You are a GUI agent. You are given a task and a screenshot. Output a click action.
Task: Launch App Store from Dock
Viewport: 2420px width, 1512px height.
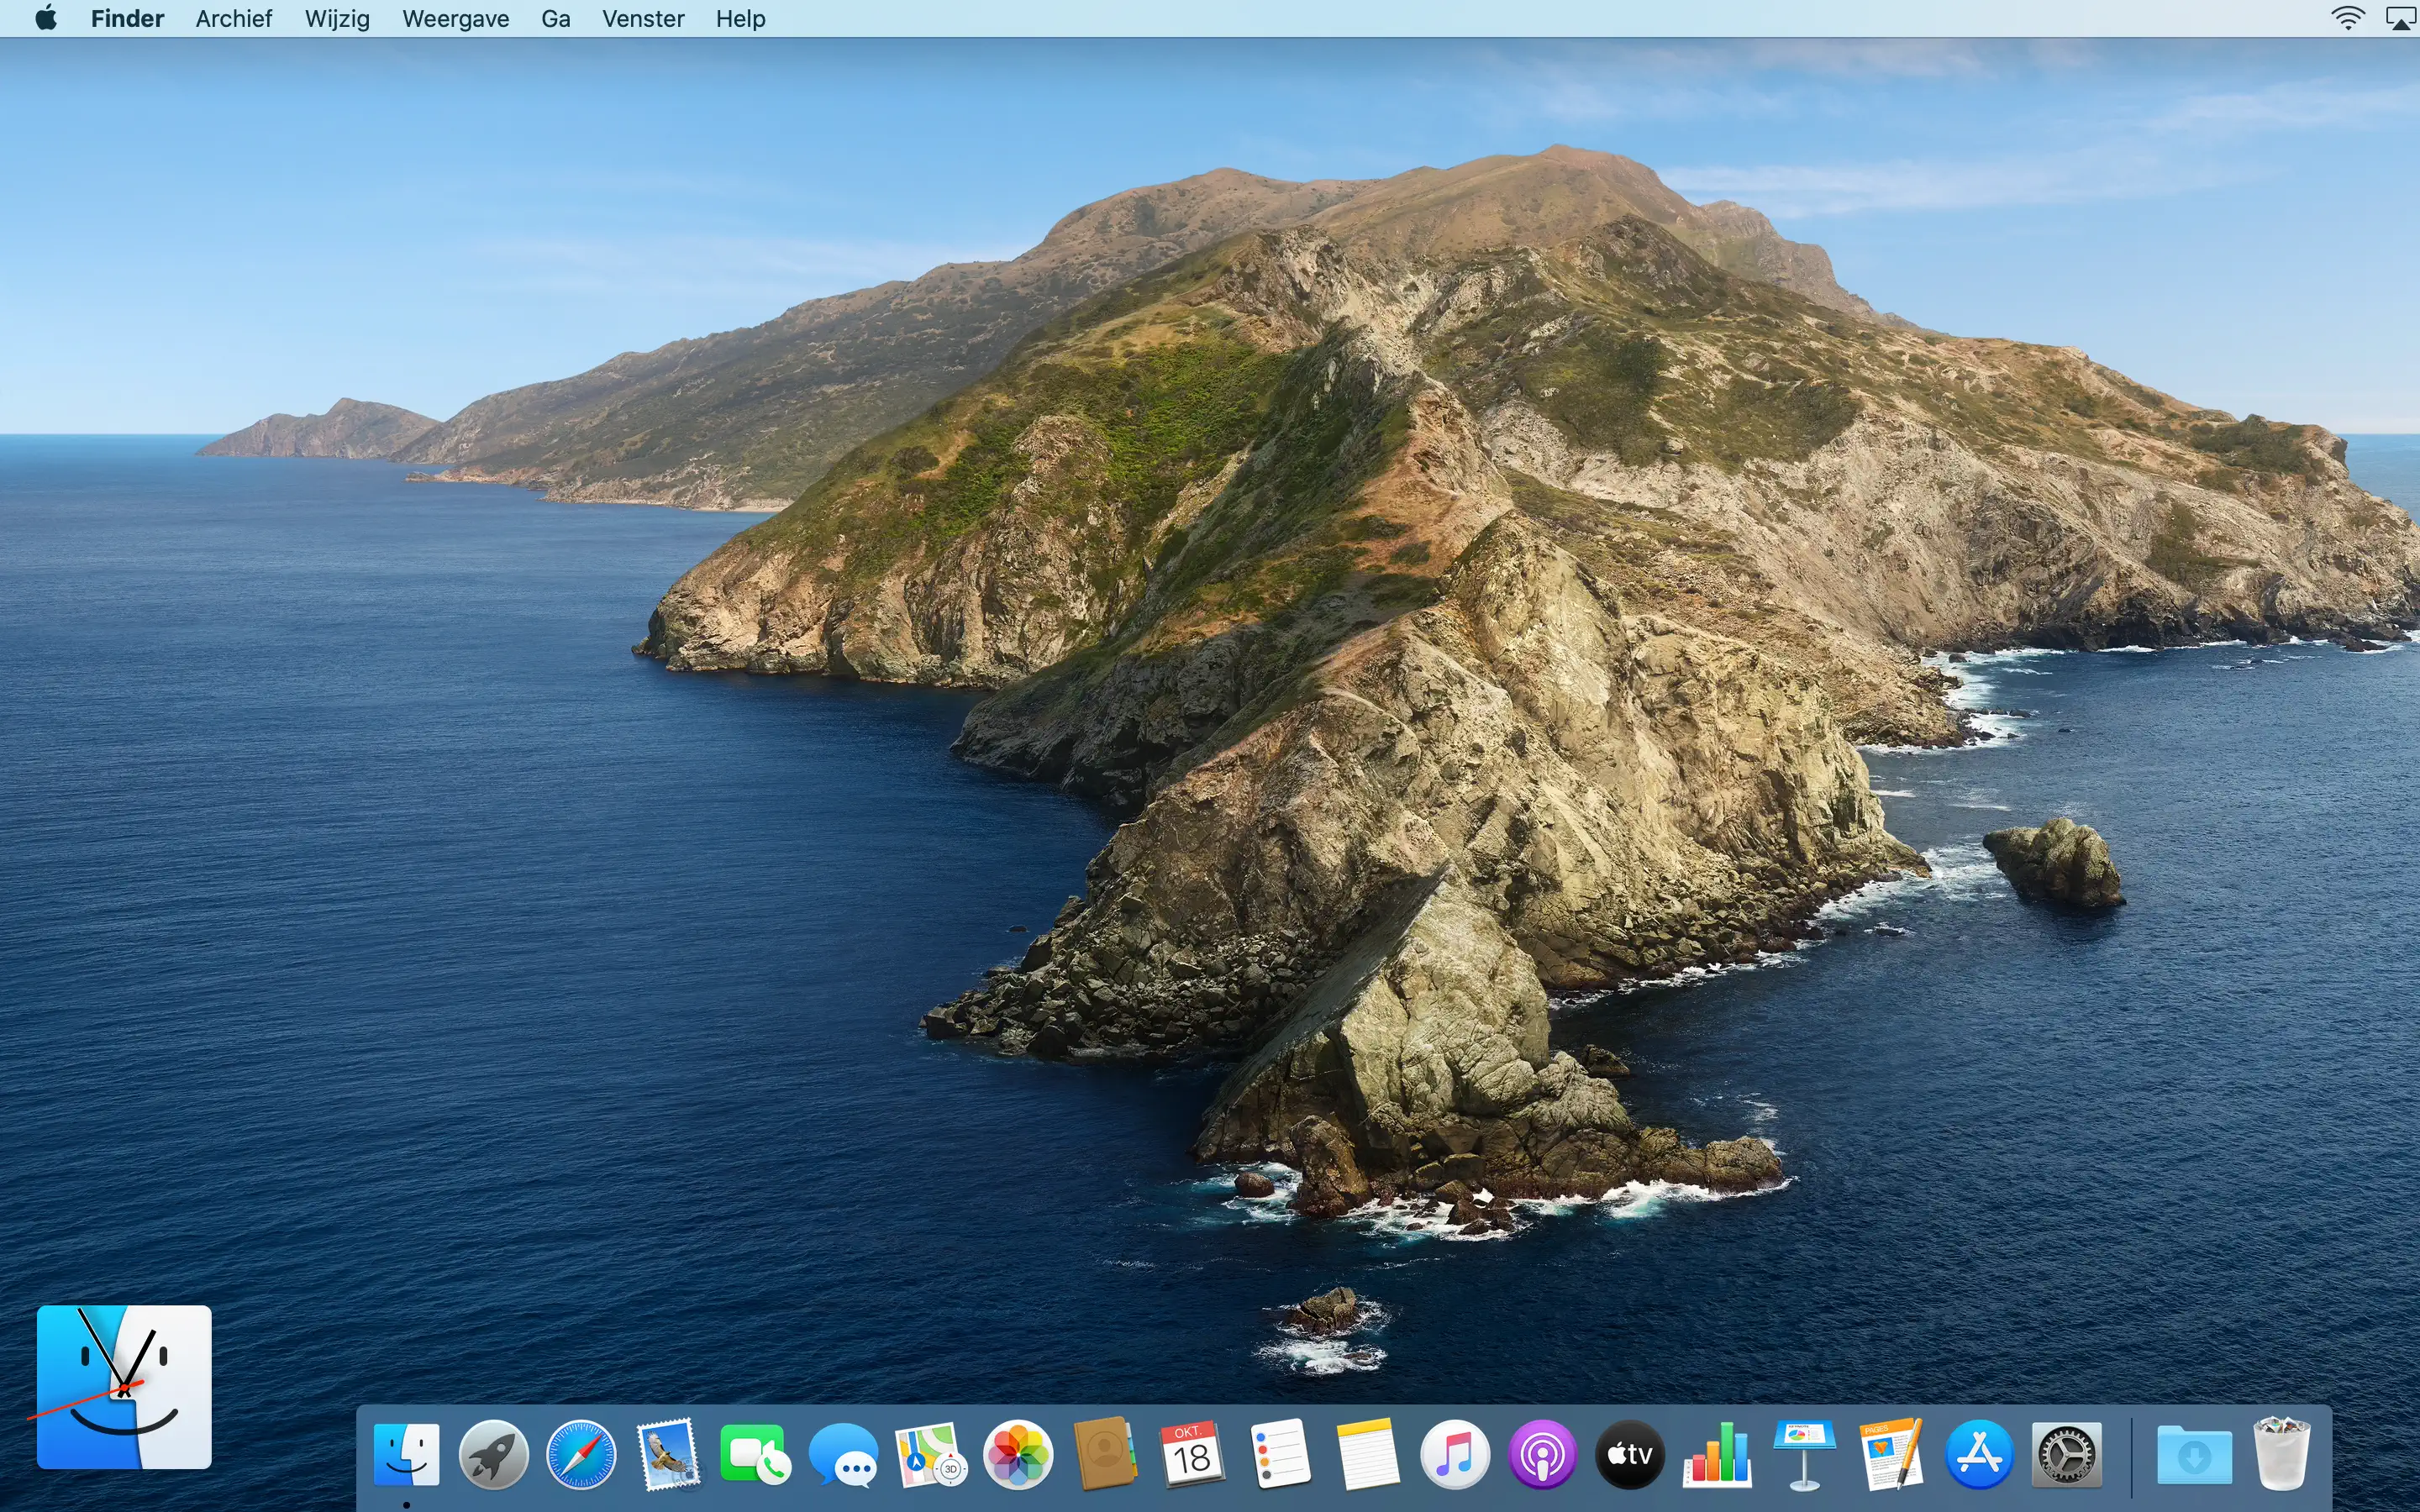(x=1979, y=1454)
